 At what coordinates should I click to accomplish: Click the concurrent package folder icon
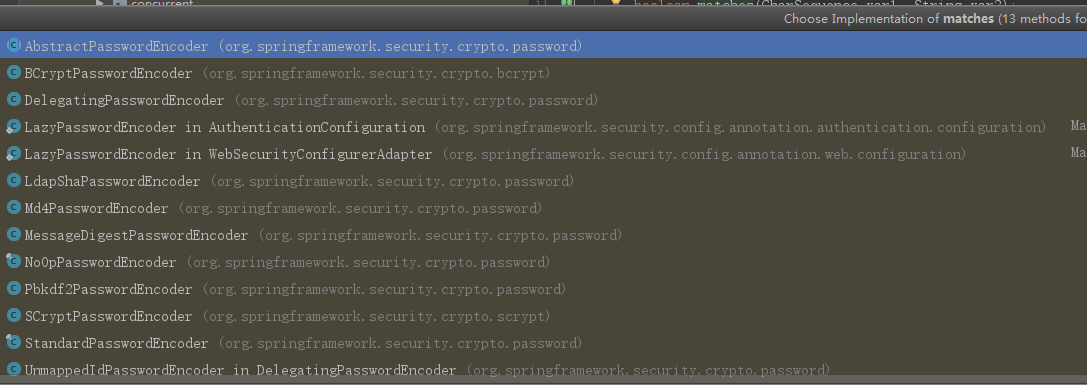pos(119,3)
